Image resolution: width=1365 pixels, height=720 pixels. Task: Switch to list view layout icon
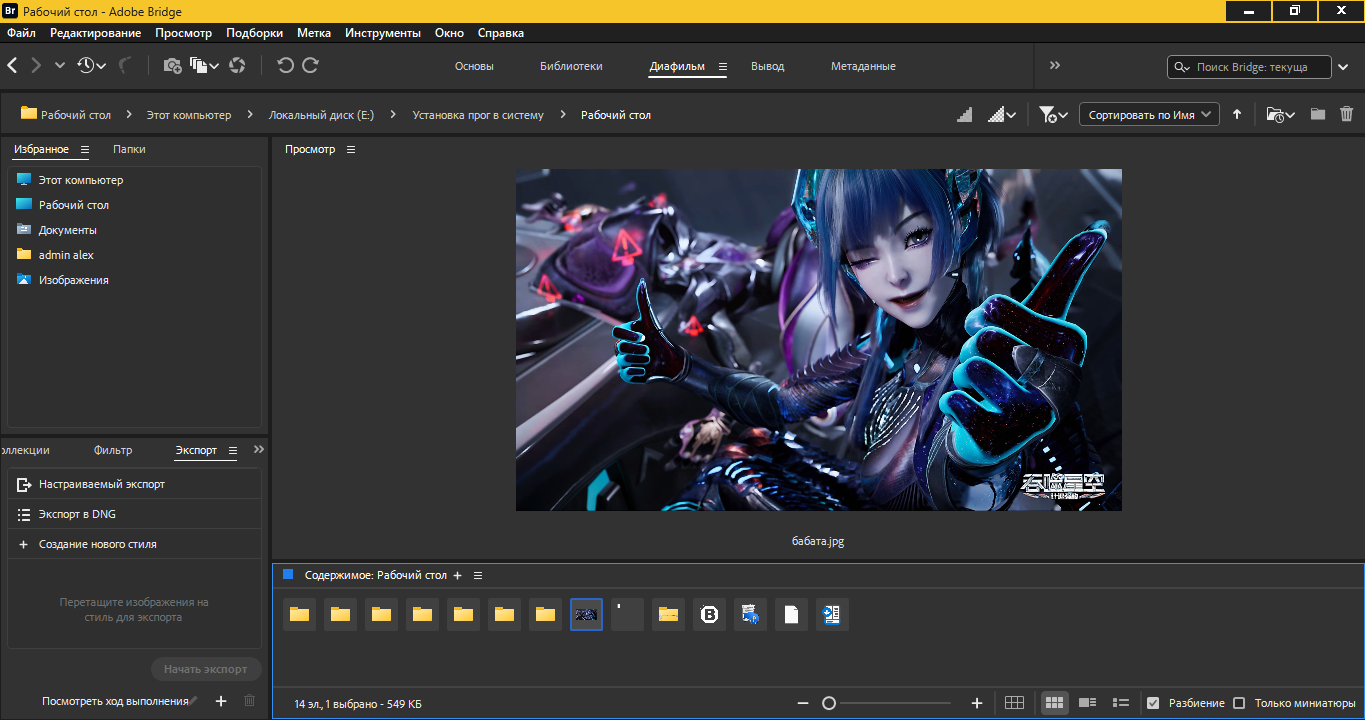point(1121,703)
